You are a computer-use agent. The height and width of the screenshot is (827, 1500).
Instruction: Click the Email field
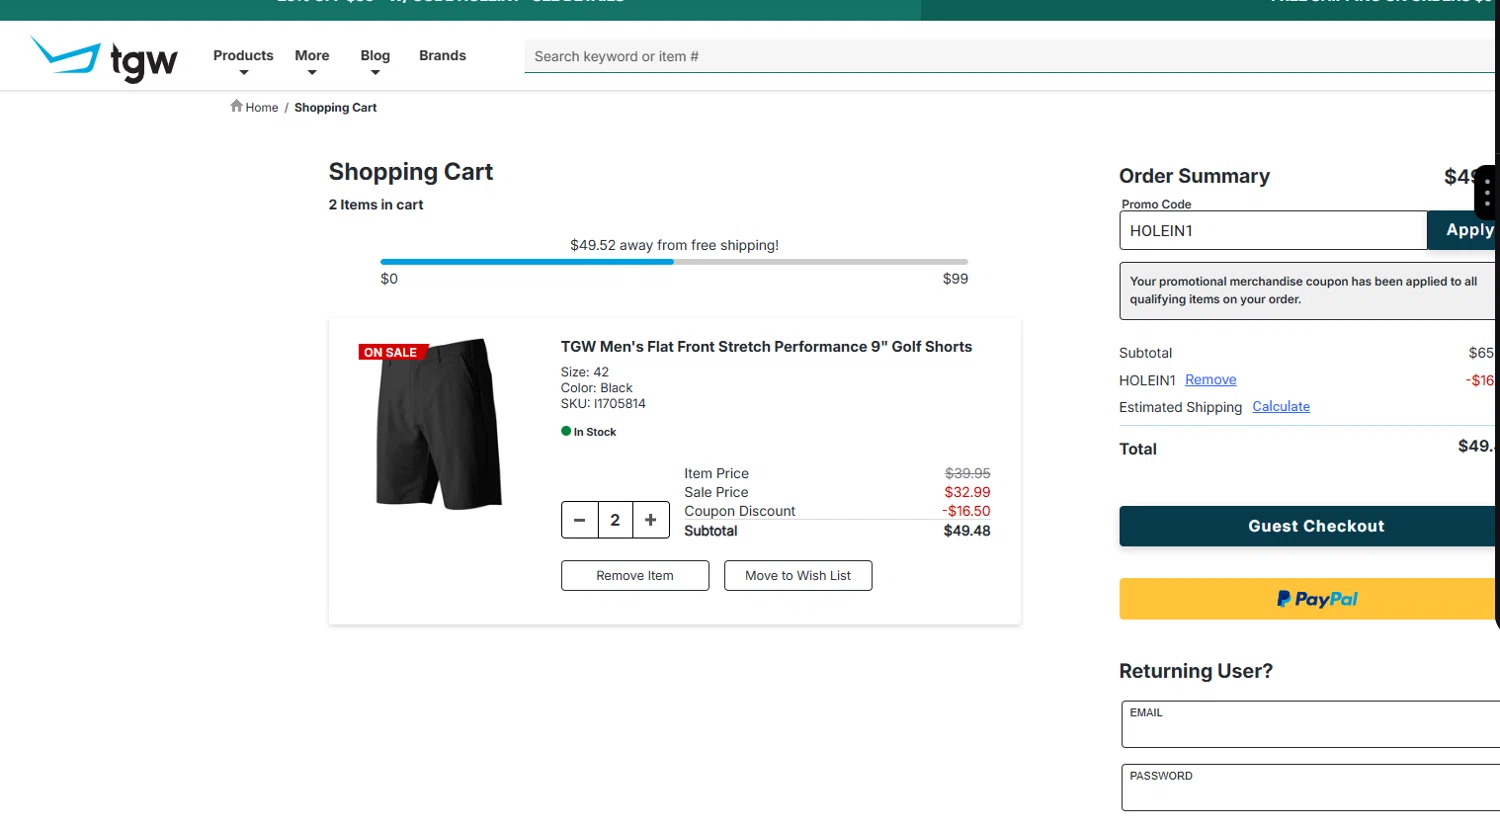pyautogui.click(x=1311, y=724)
